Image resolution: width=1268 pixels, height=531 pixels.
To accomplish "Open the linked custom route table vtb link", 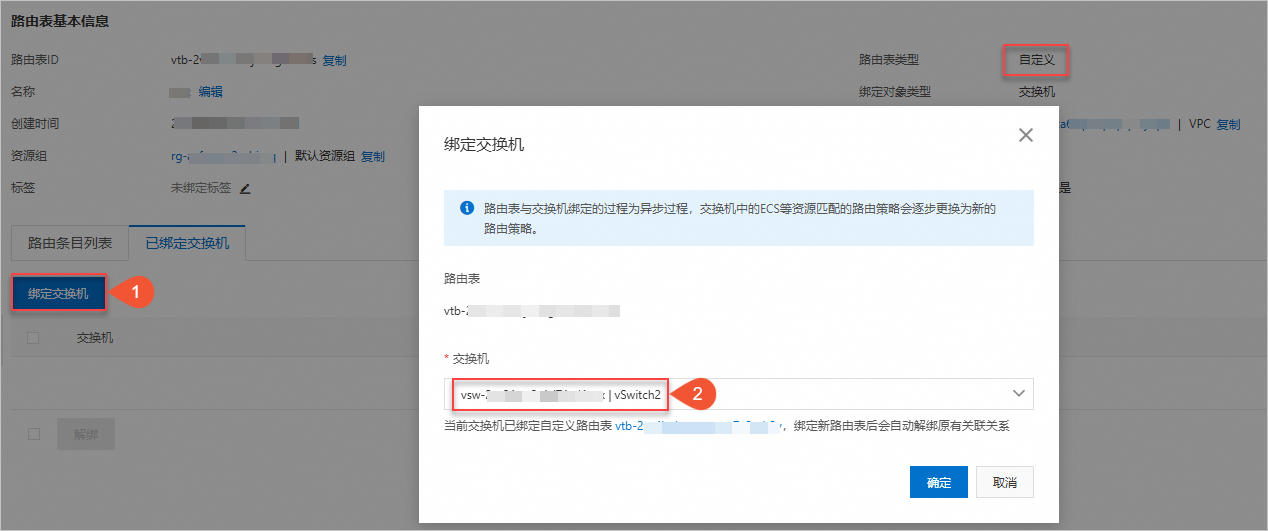I will 698,426.
